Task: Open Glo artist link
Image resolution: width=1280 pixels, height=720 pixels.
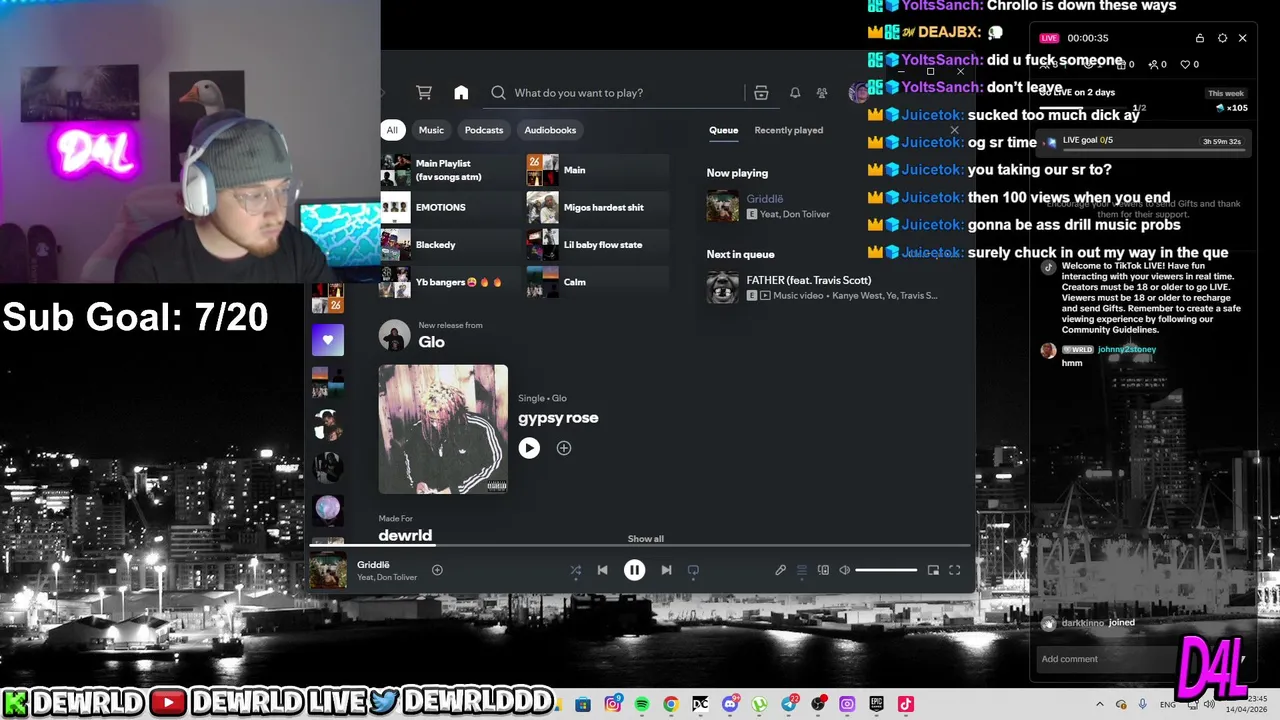Action: (x=431, y=342)
